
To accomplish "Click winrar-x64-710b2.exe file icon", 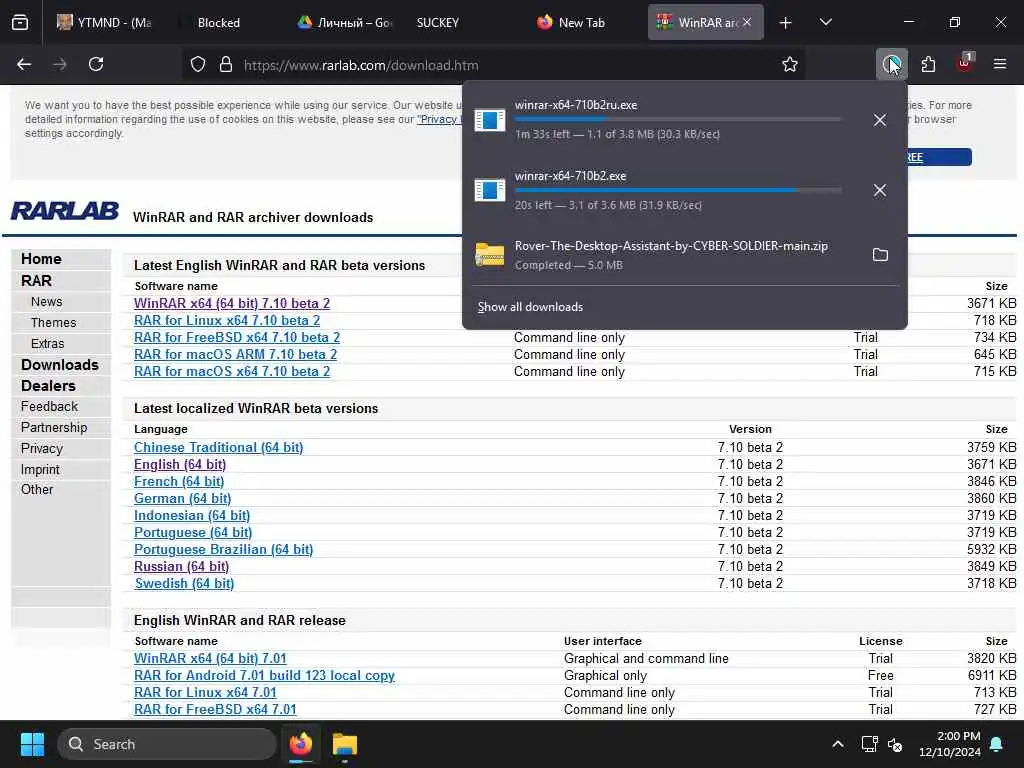I will click(490, 191).
